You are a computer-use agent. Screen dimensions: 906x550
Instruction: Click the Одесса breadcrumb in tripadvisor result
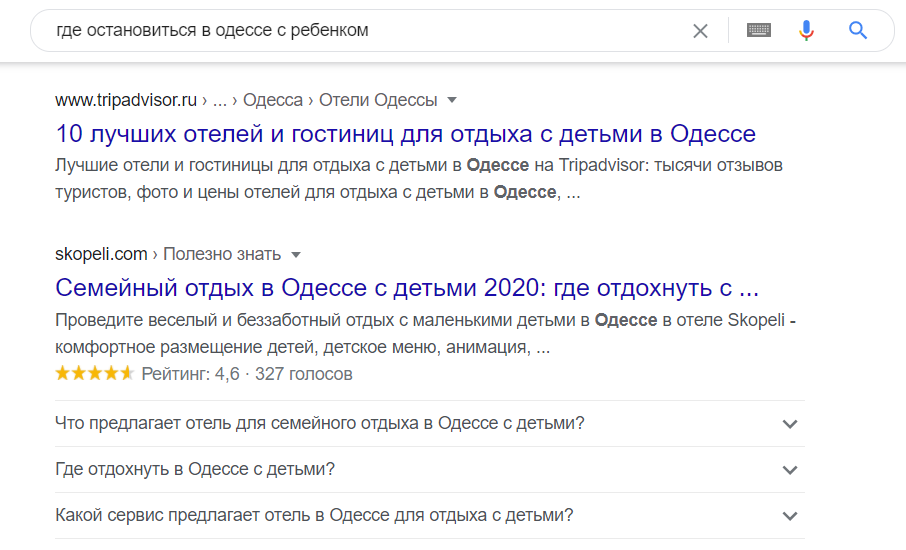[273, 101]
